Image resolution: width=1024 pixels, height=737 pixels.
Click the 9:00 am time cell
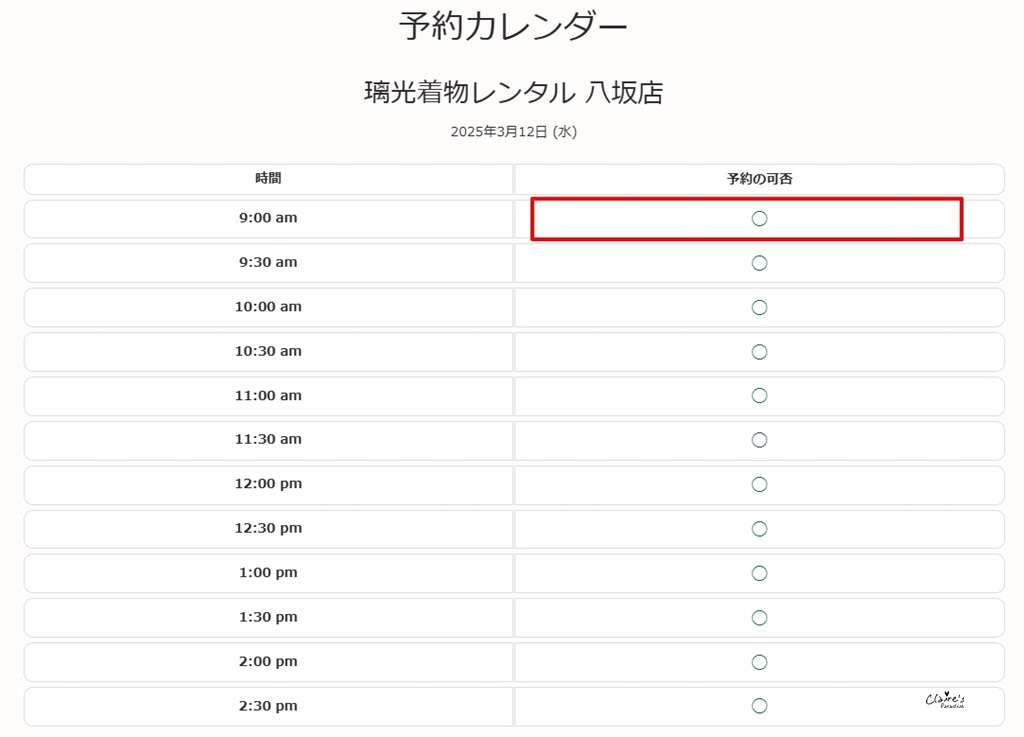click(x=268, y=218)
